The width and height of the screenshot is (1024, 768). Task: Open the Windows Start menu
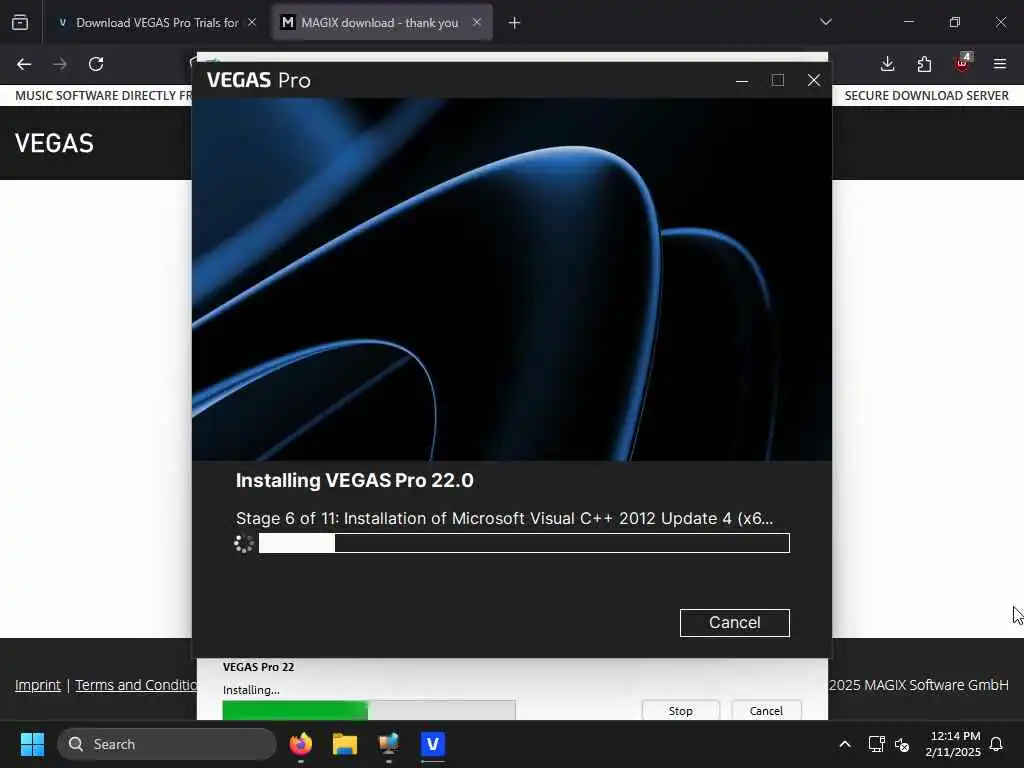[x=32, y=744]
